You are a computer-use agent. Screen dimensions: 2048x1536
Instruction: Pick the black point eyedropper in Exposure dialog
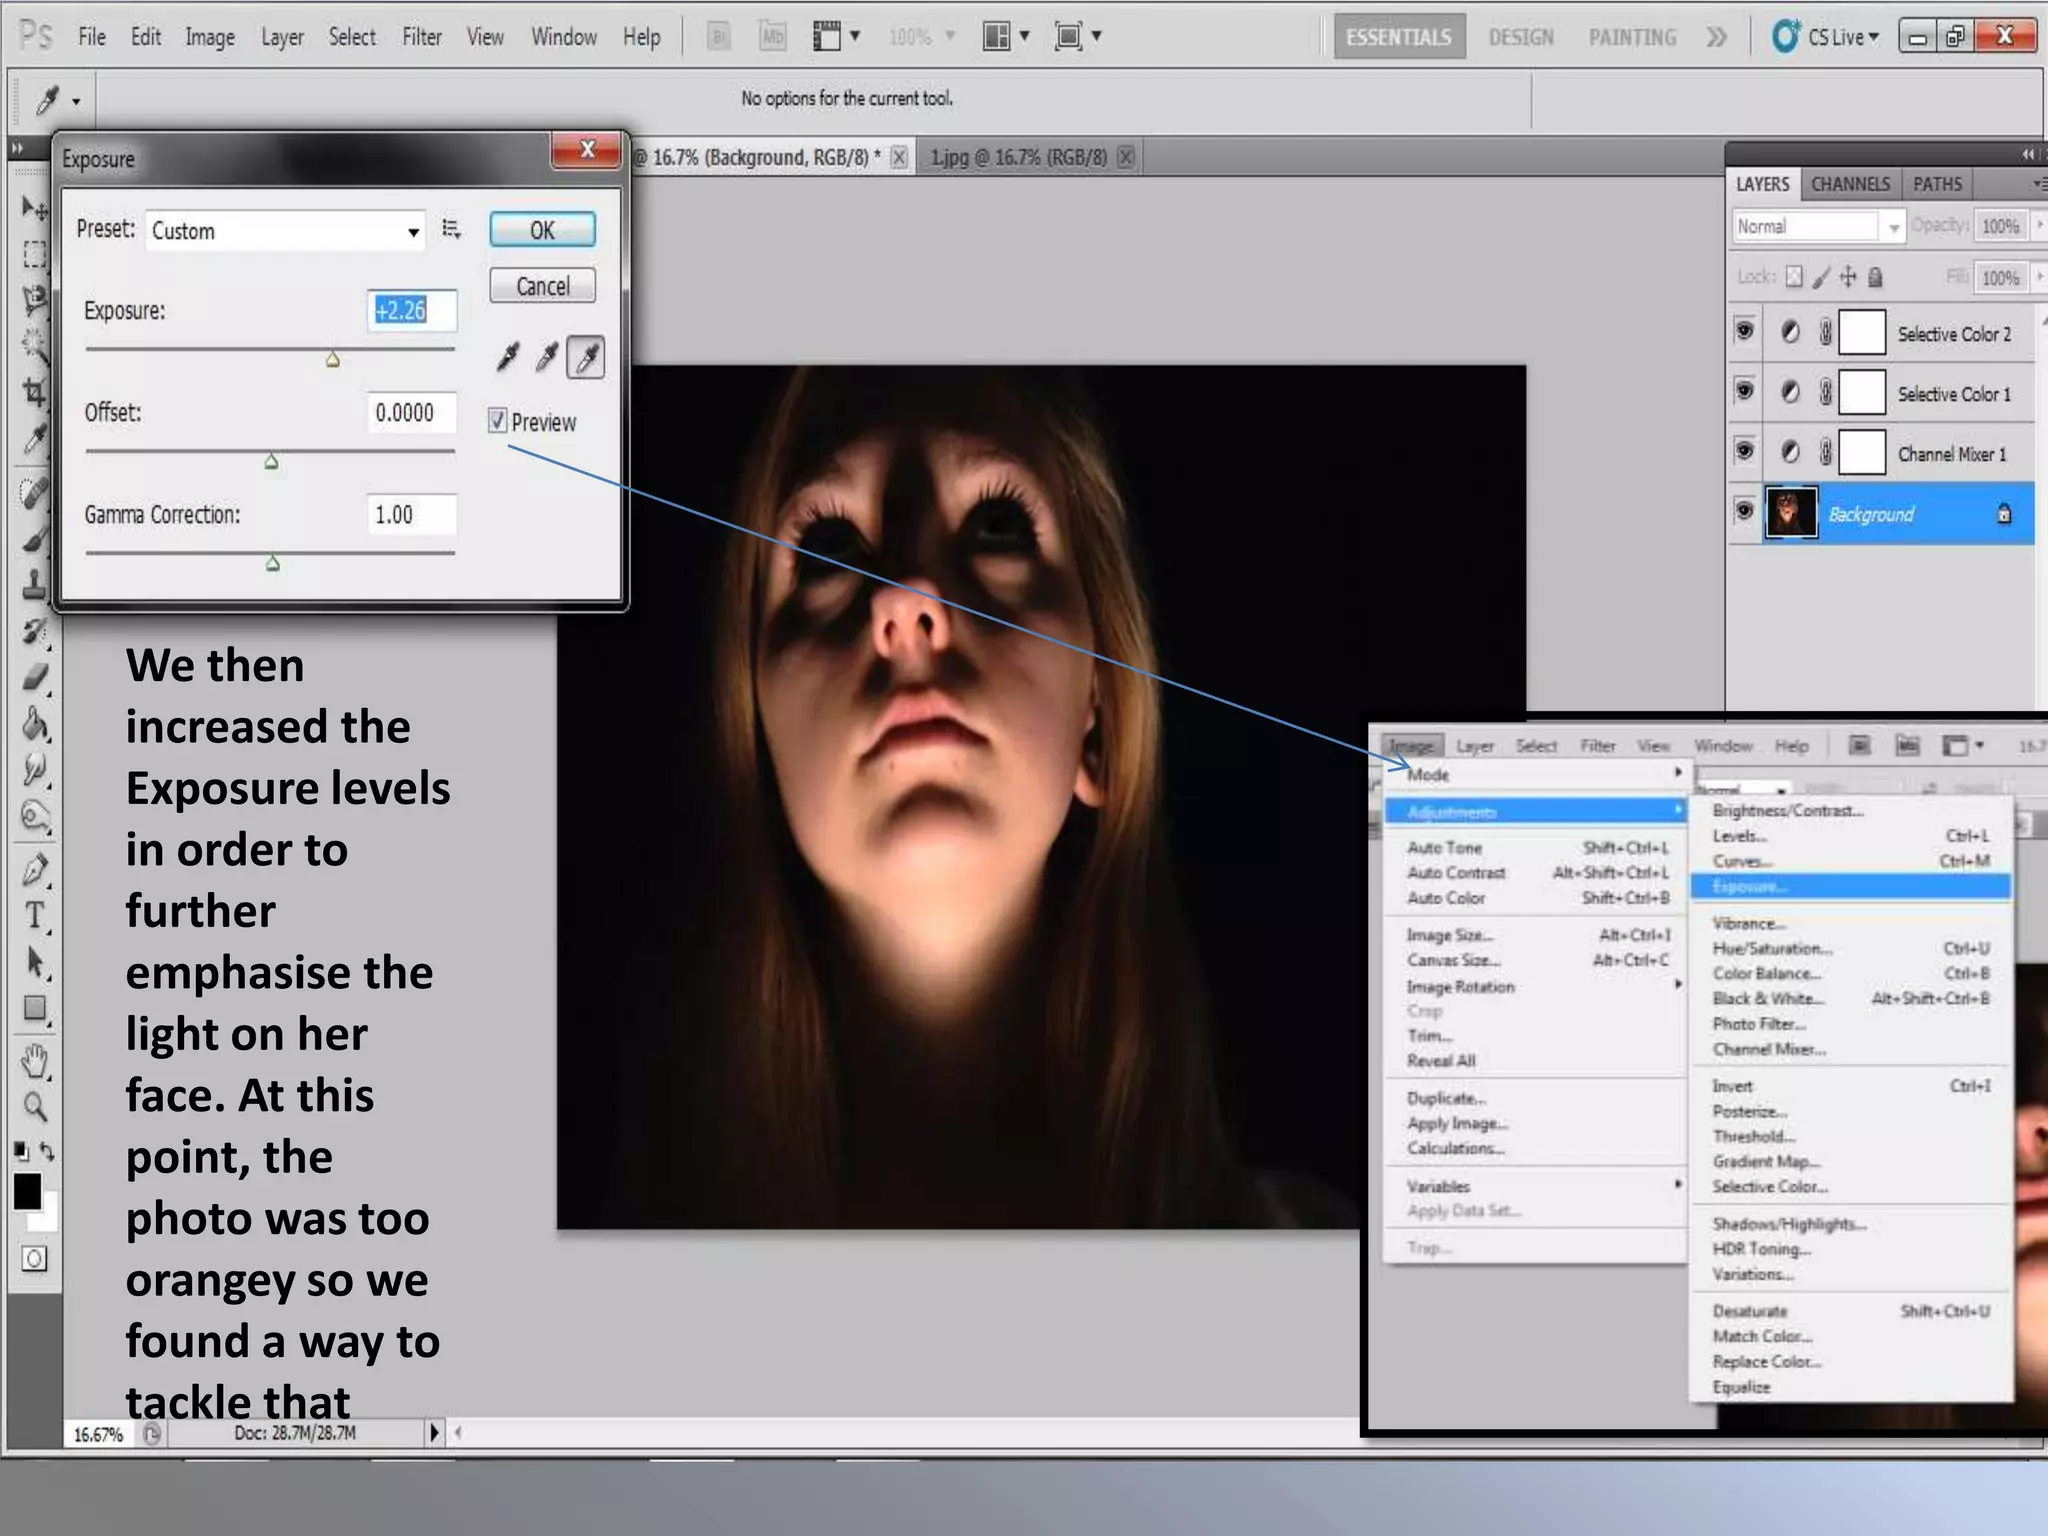point(508,357)
